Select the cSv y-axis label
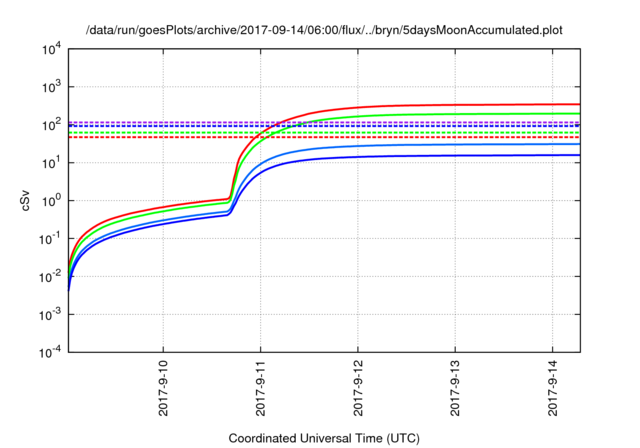This screenshot has width=640, height=448. click(x=25, y=200)
